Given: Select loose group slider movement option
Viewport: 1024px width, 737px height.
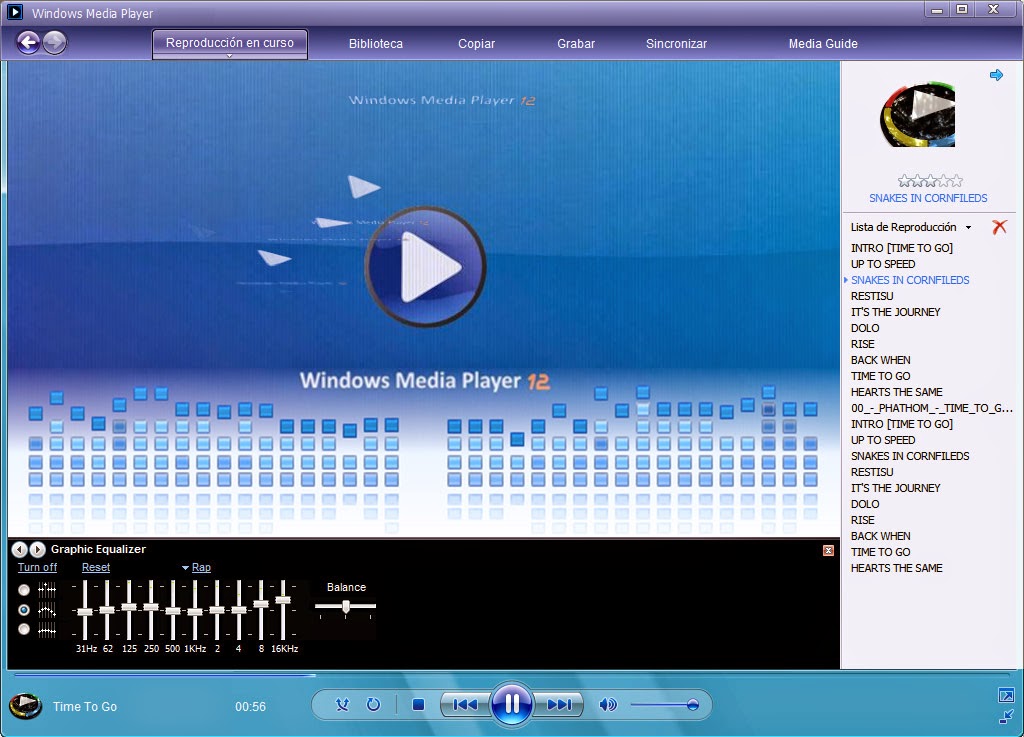Looking at the screenshot, I should pyautogui.click(x=24, y=610).
